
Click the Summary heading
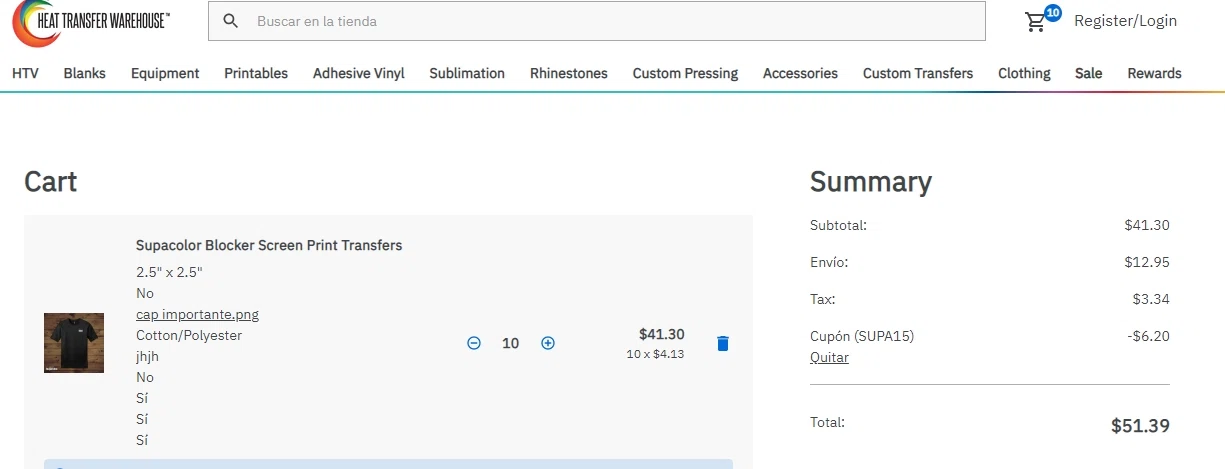click(x=871, y=181)
